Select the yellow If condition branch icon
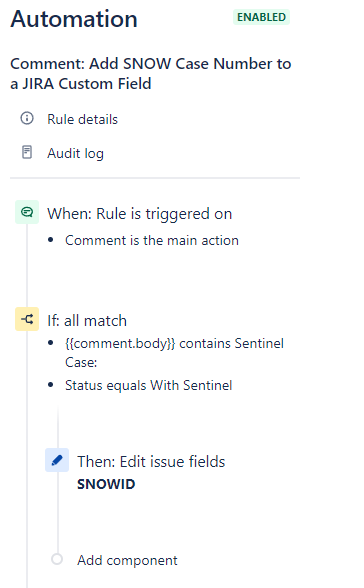364x588 pixels. 27,319
